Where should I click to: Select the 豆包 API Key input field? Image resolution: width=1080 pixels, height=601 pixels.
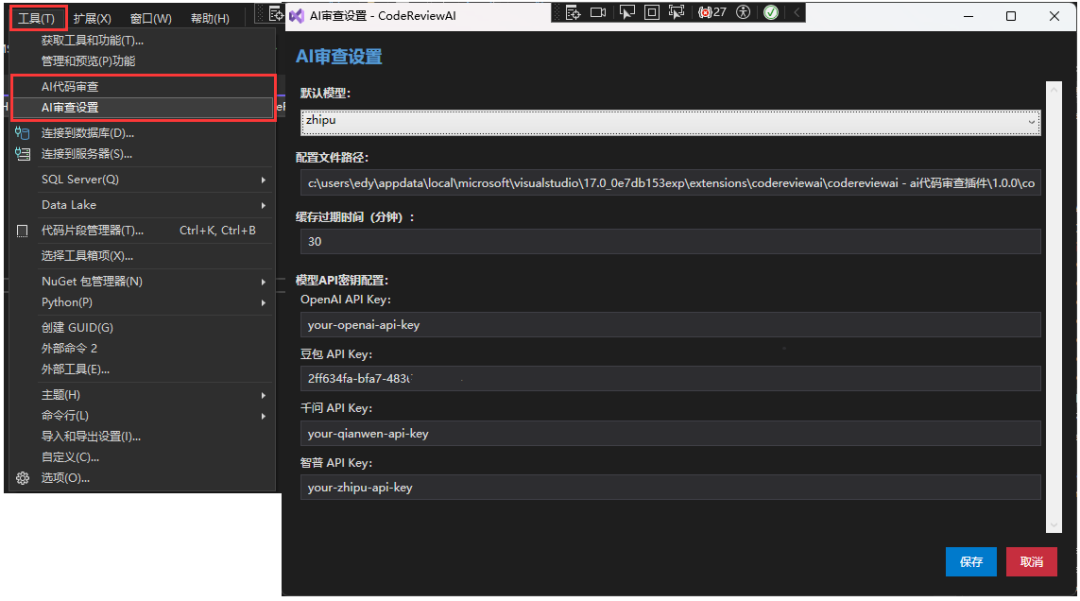pyautogui.click(x=670, y=378)
